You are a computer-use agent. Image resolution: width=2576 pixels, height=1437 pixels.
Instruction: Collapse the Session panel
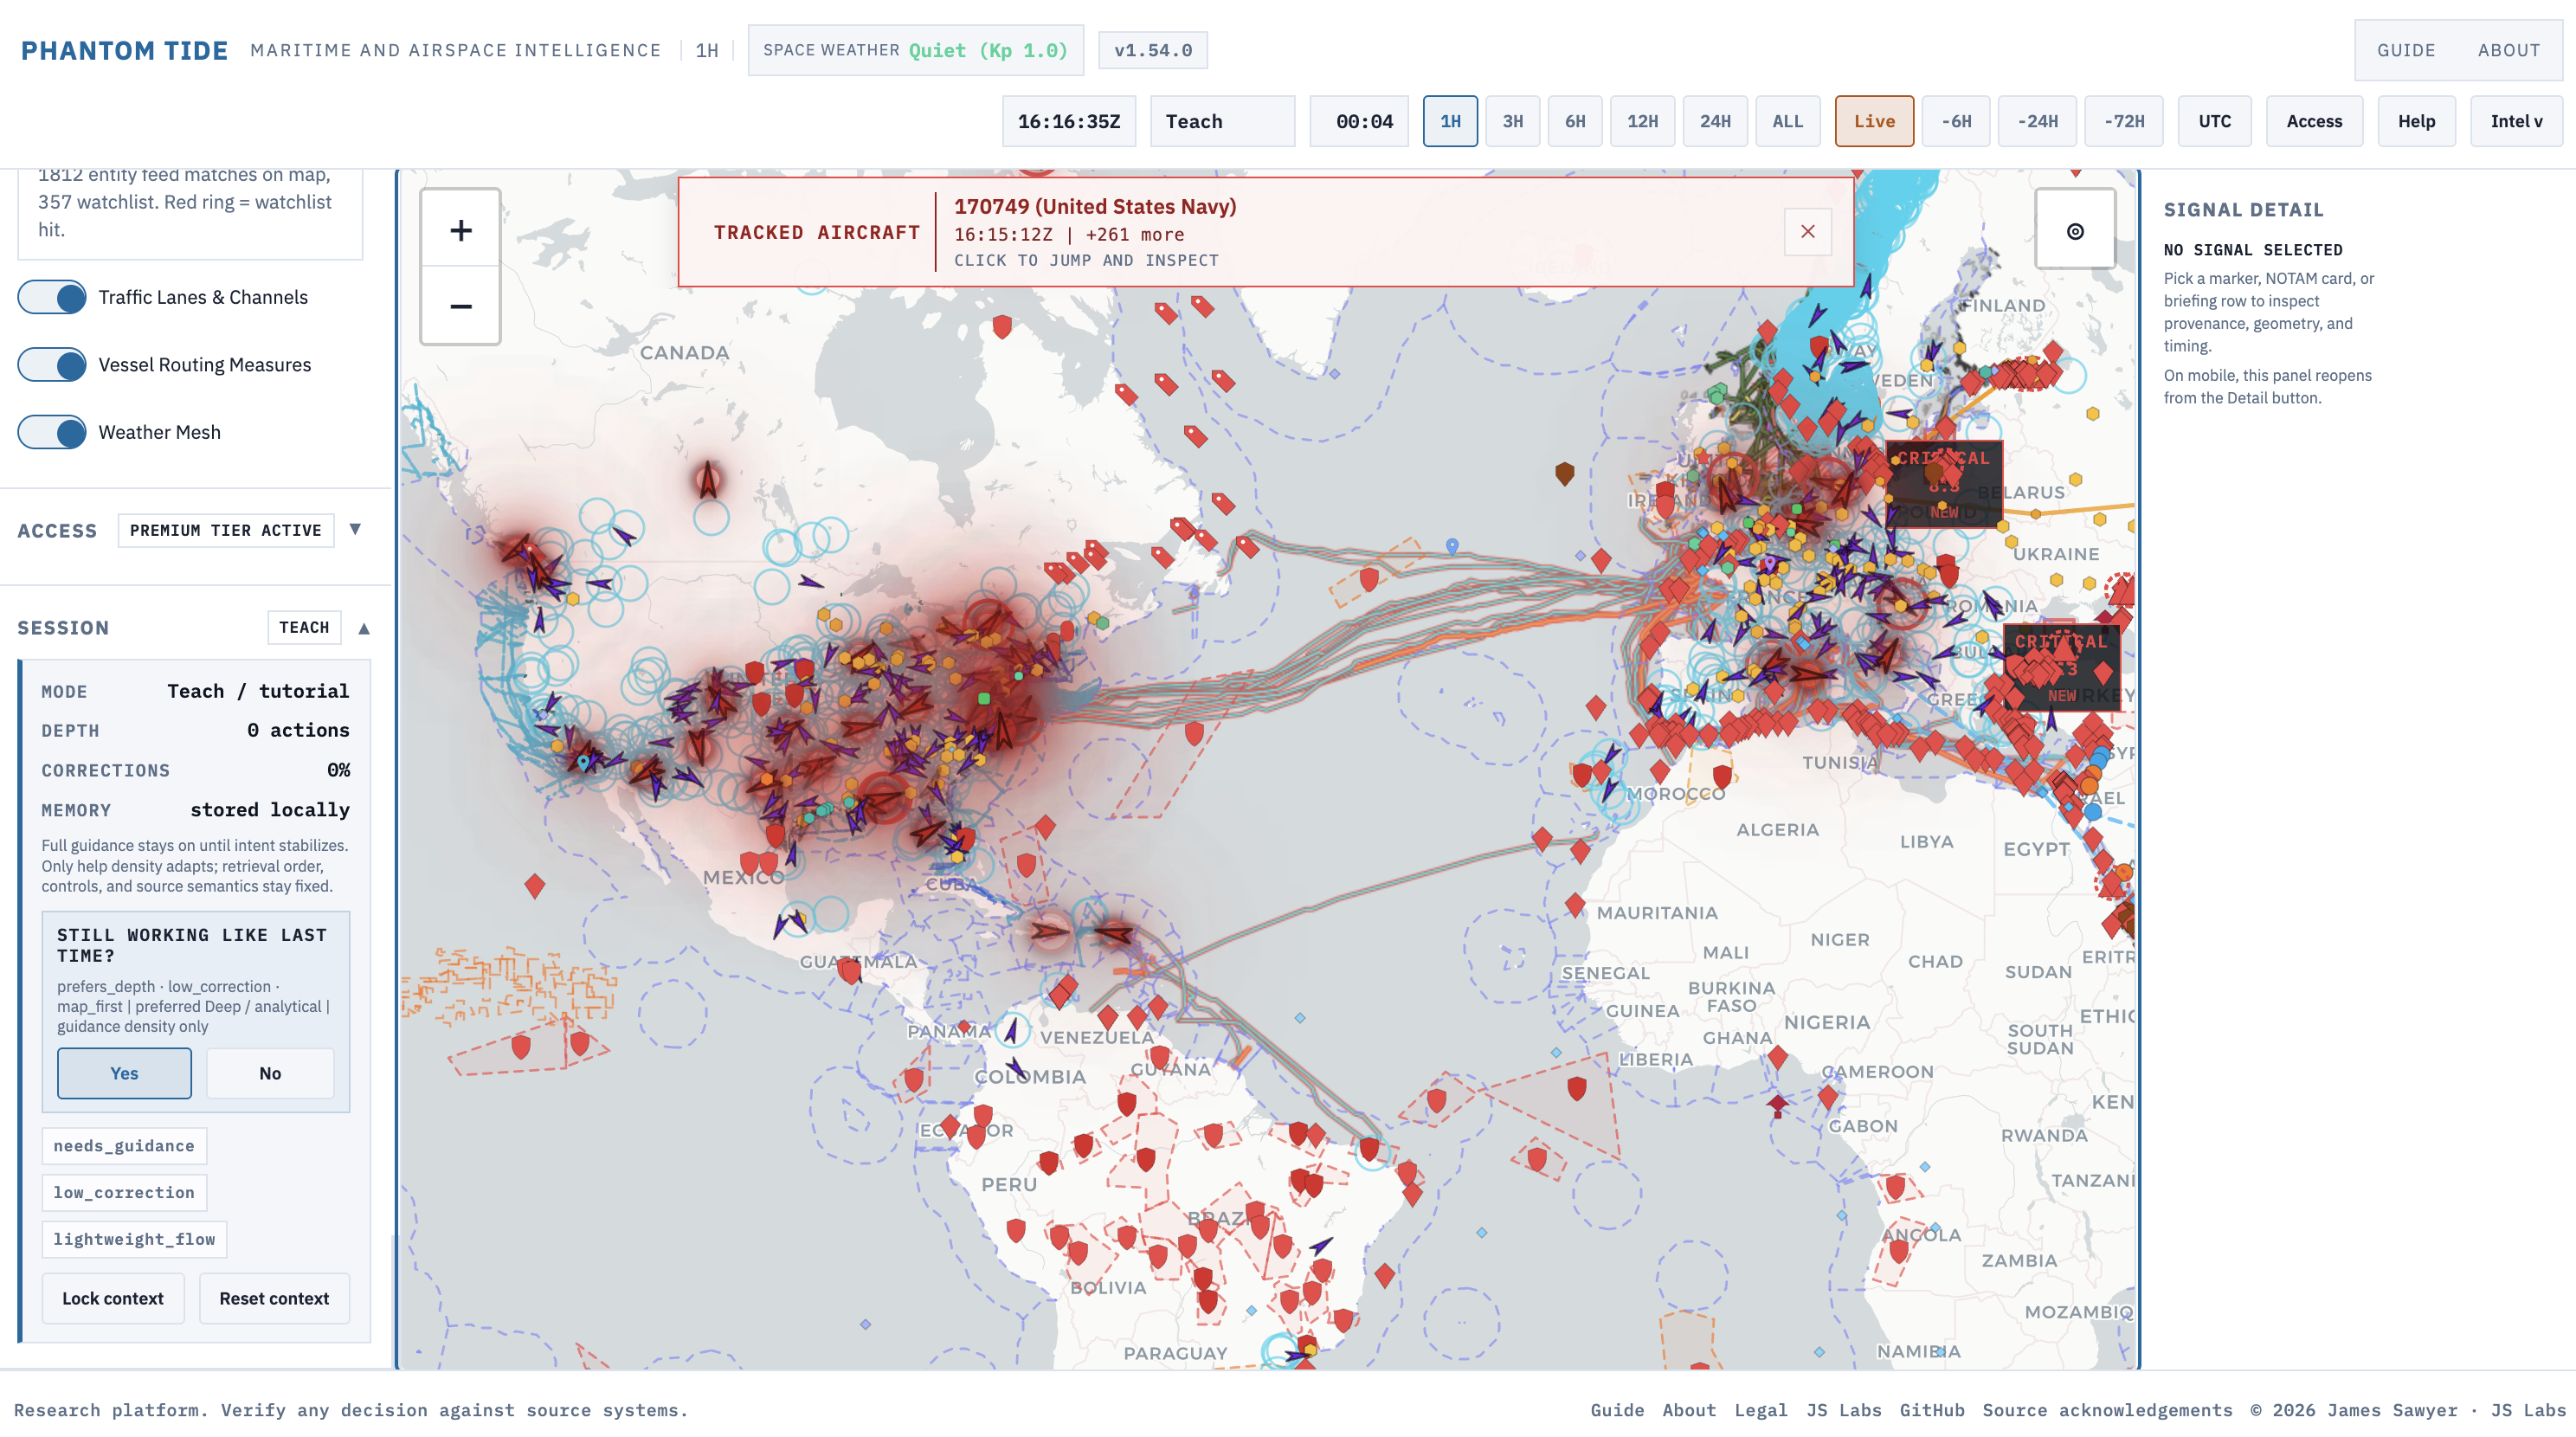coord(364,628)
